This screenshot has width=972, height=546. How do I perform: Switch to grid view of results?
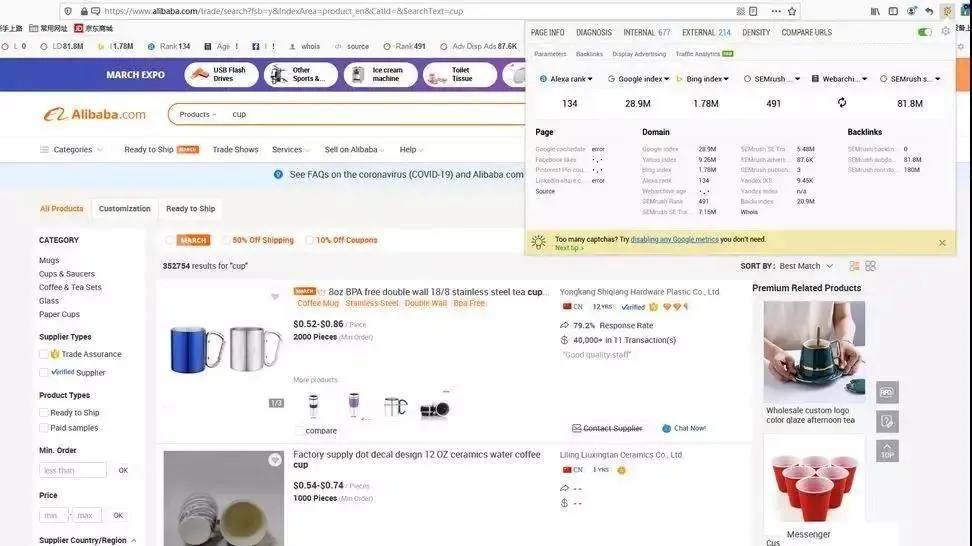tap(870, 266)
